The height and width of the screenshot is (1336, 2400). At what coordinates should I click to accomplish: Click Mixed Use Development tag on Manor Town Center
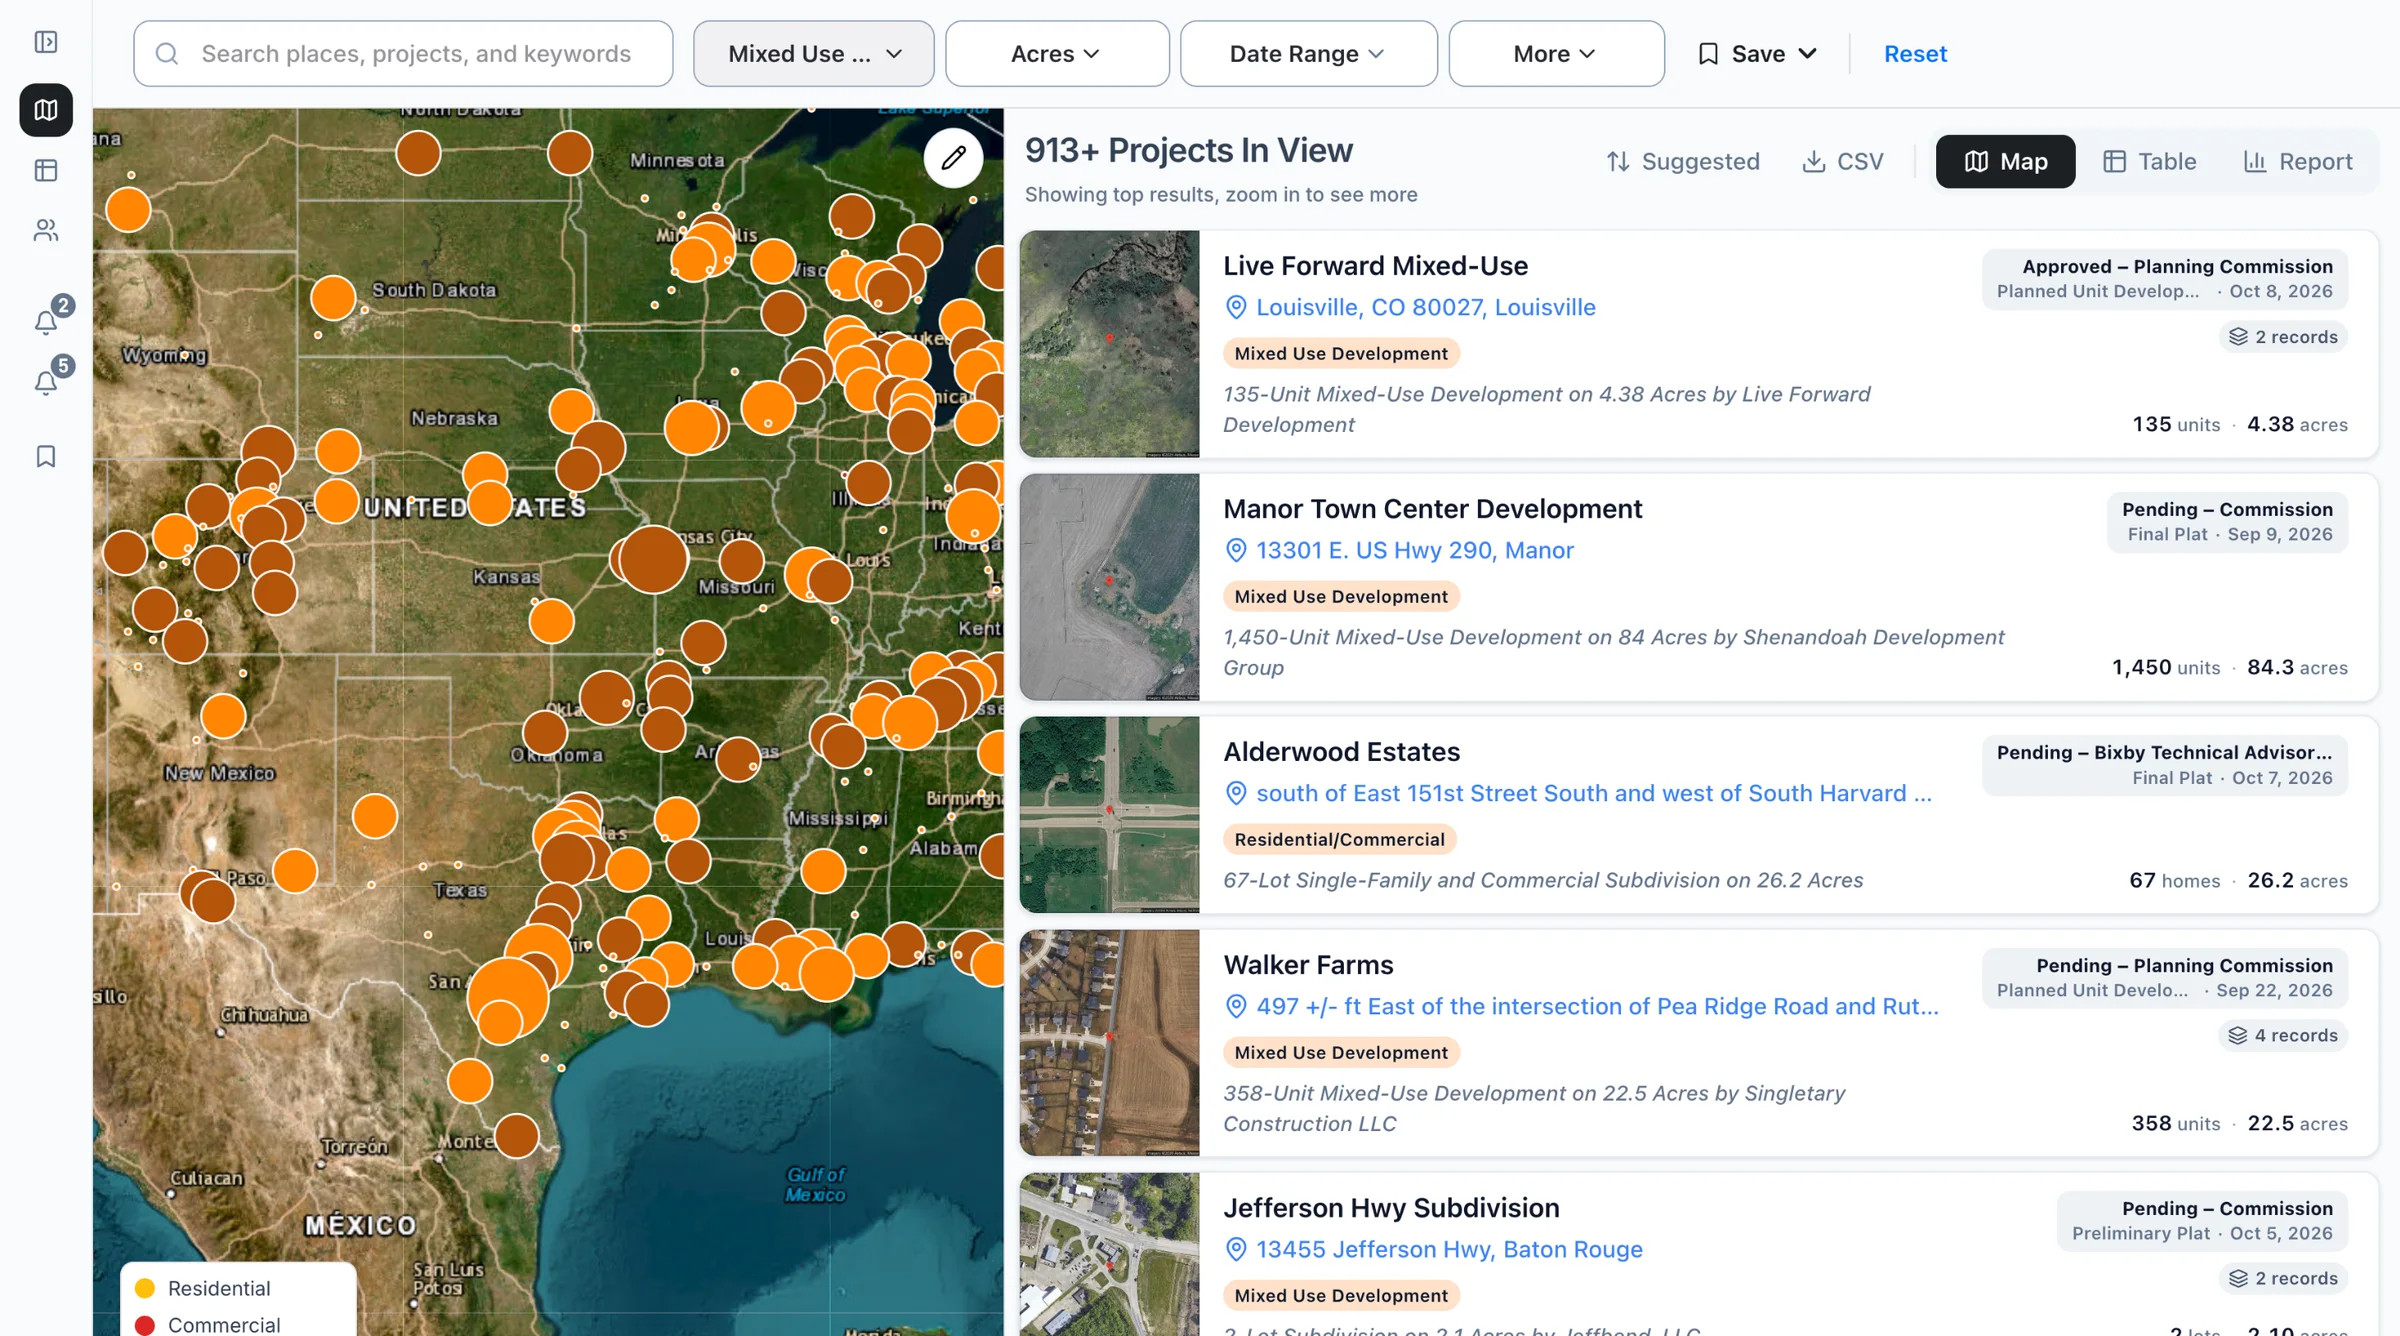1341,597
